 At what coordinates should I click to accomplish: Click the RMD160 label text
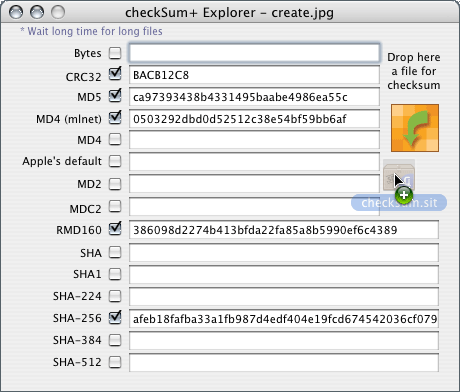click(x=79, y=230)
